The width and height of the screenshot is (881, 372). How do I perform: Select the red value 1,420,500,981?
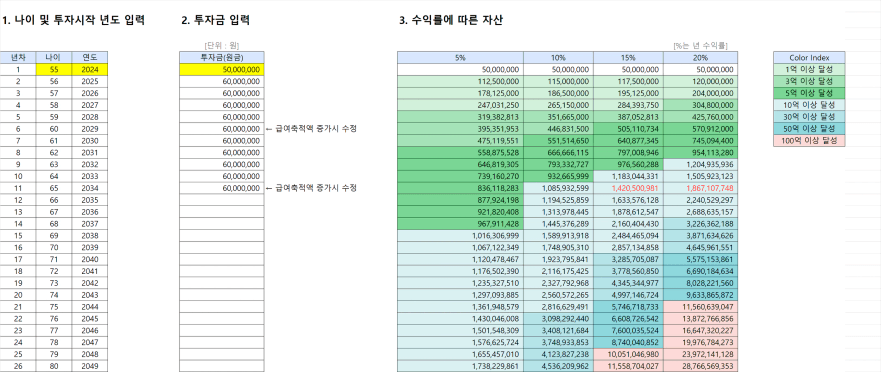[629, 188]
